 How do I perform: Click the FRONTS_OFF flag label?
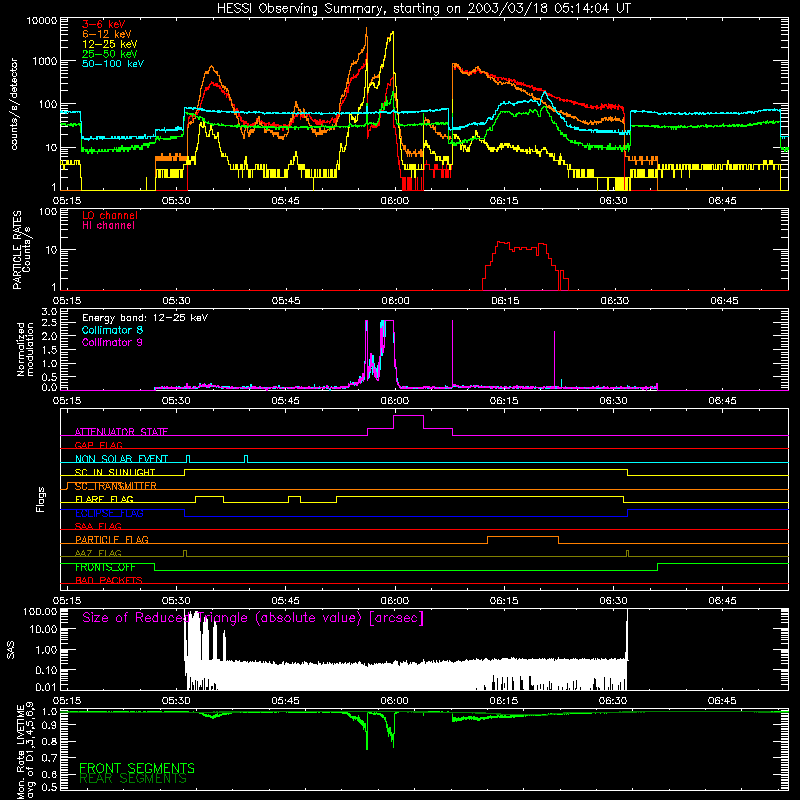pos(105,567)
